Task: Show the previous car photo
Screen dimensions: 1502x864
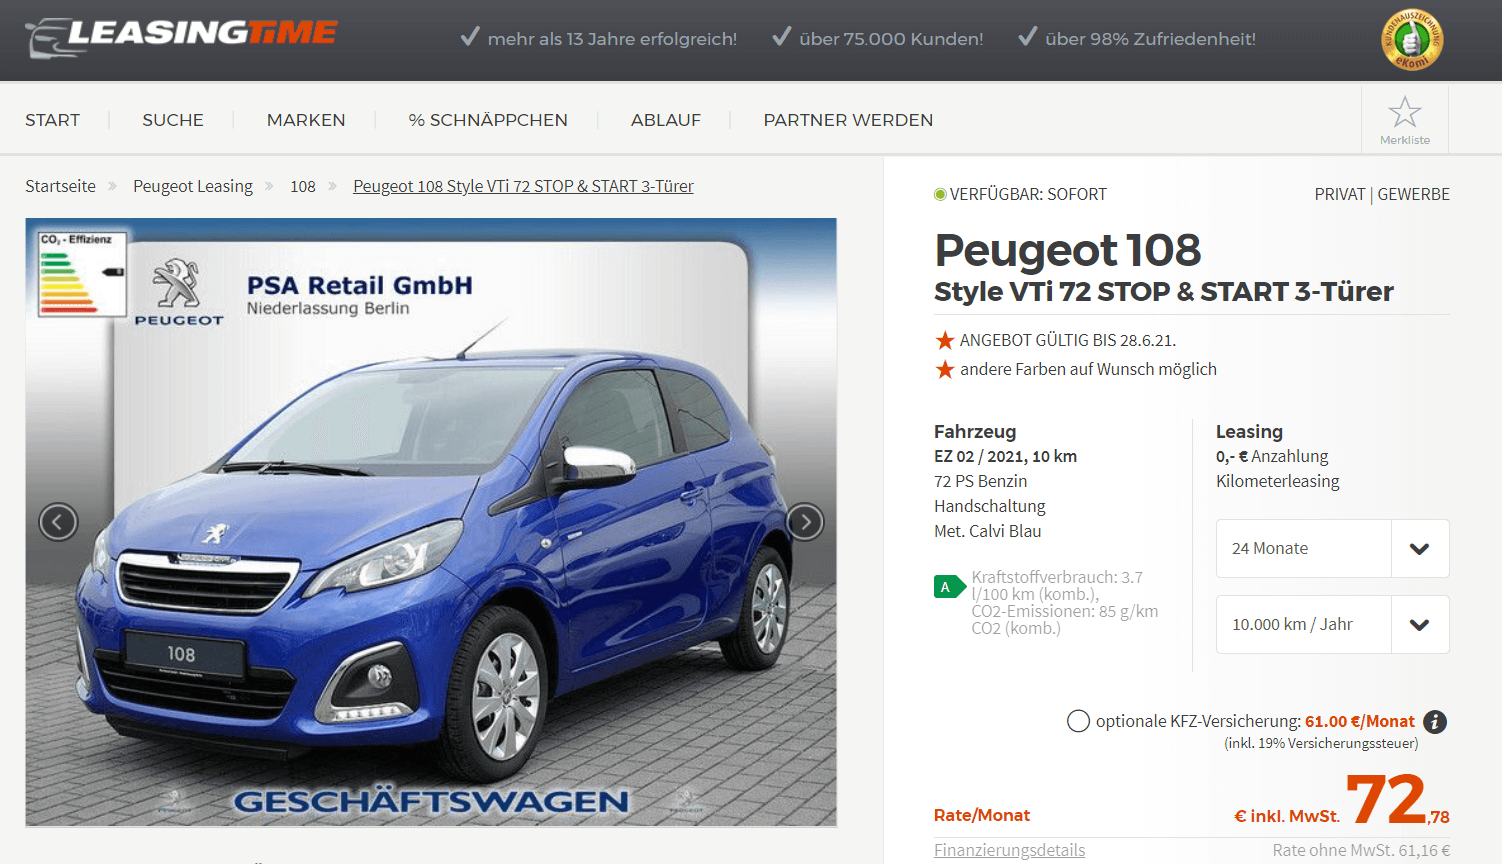Action: pos(58,522)
